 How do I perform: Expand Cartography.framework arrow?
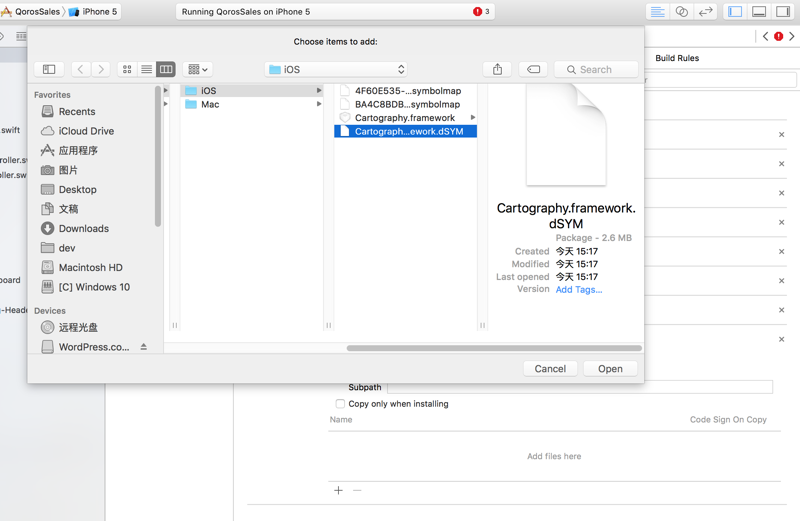(x=473, y=118)
